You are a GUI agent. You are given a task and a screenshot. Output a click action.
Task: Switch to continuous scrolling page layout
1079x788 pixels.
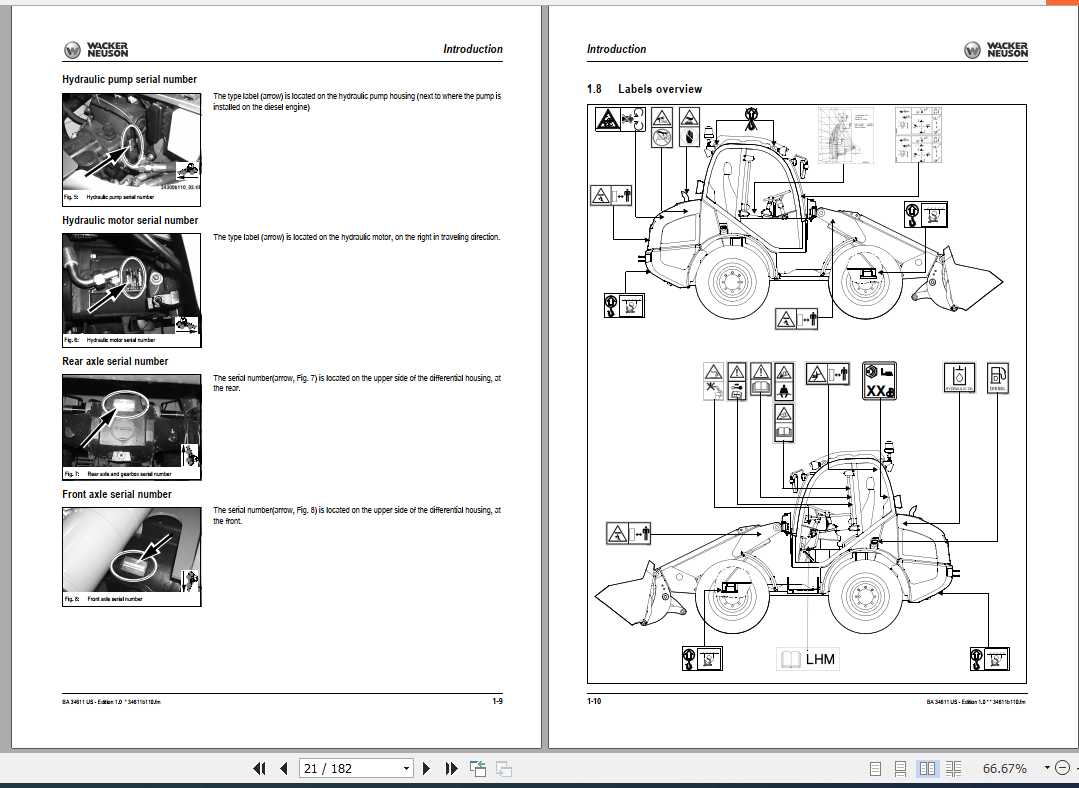pyautogui.click(x=900, y=768)
